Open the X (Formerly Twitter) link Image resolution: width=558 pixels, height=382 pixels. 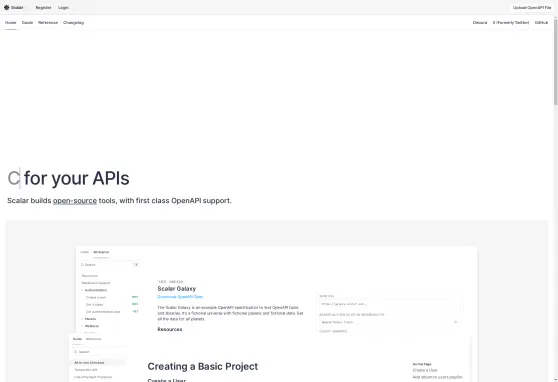(x=511, y=22)
